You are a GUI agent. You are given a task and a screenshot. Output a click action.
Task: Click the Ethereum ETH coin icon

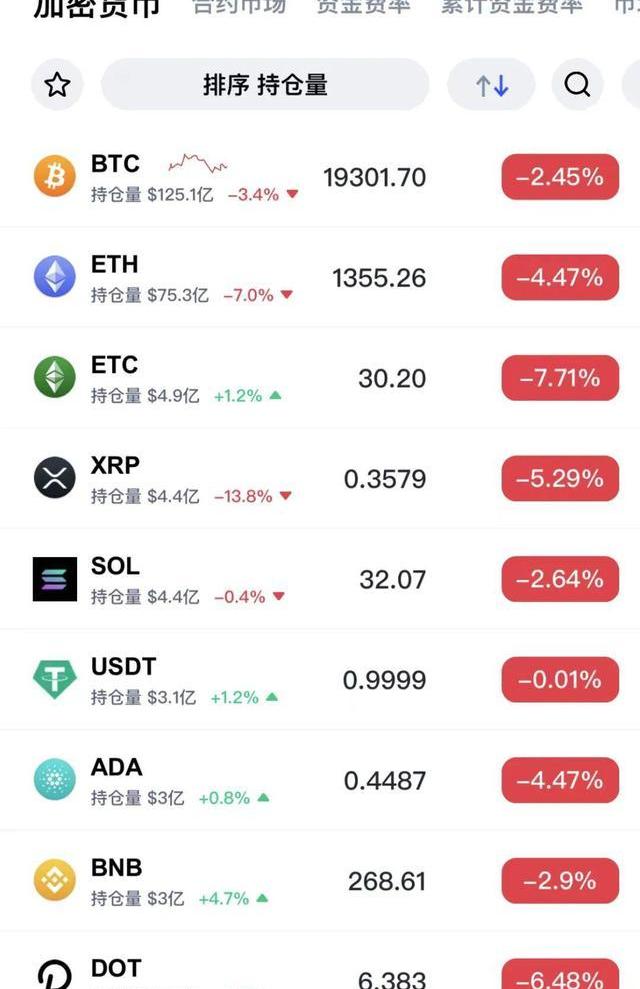[x=55, y=277]
